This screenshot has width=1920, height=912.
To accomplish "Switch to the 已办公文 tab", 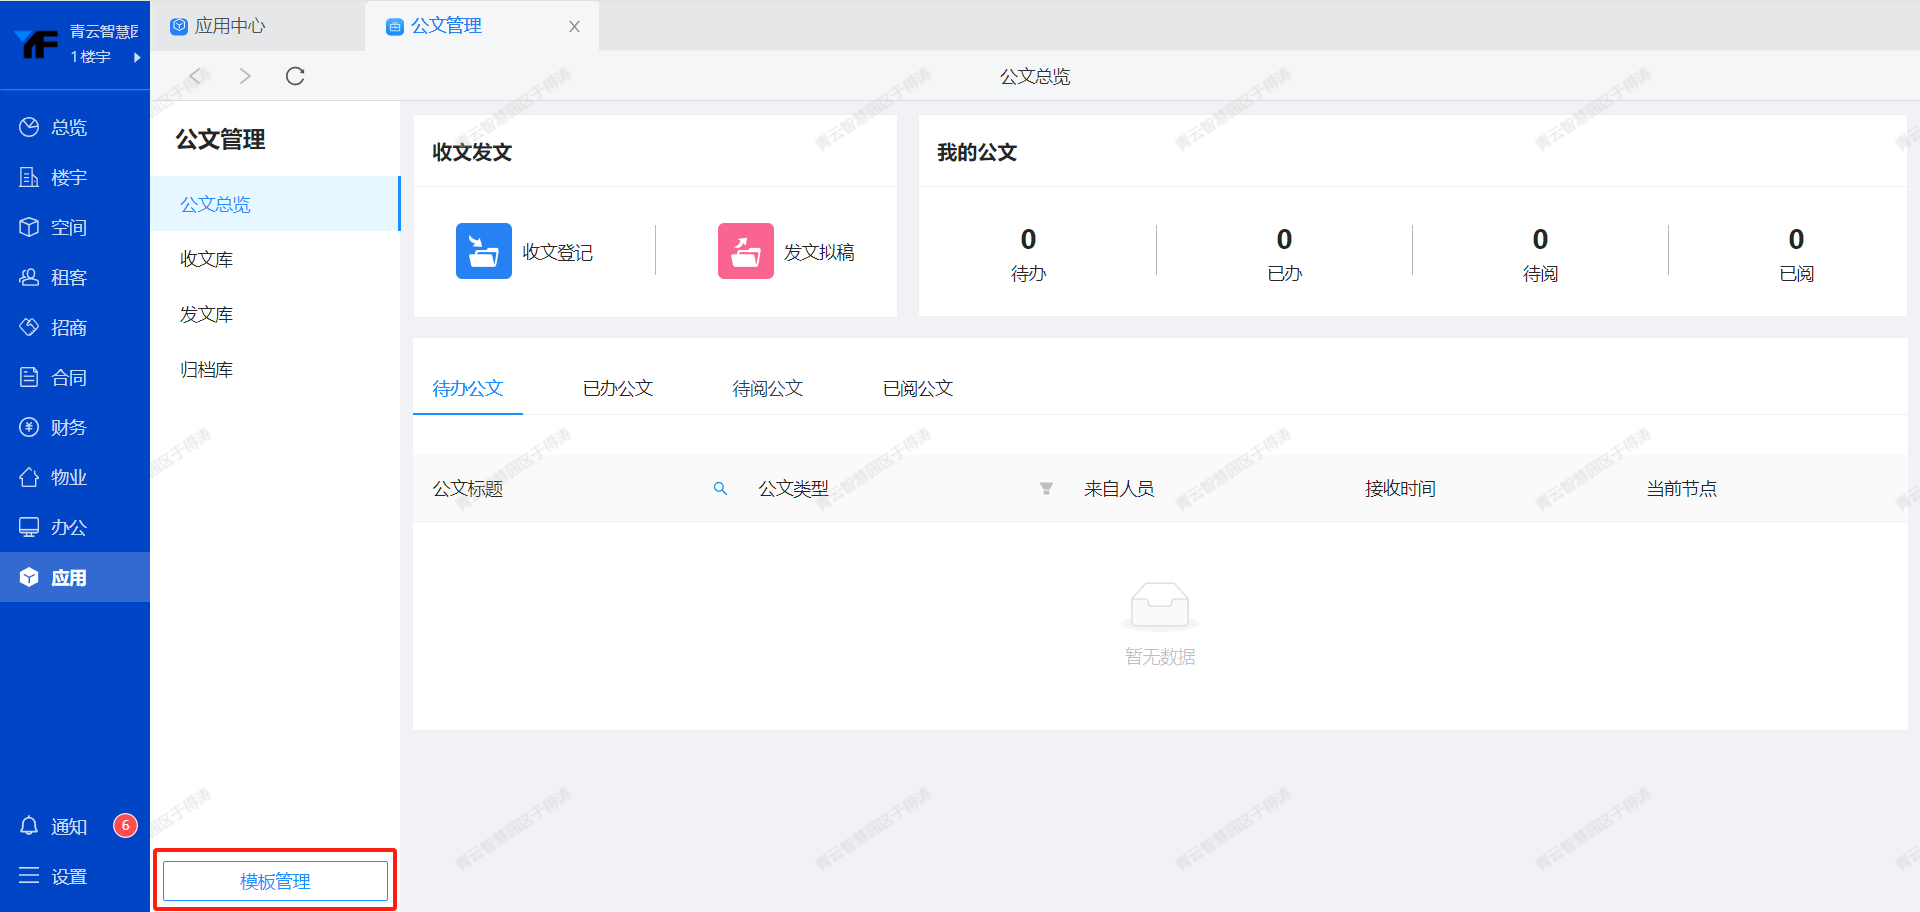I will click(x=617, y=389).
